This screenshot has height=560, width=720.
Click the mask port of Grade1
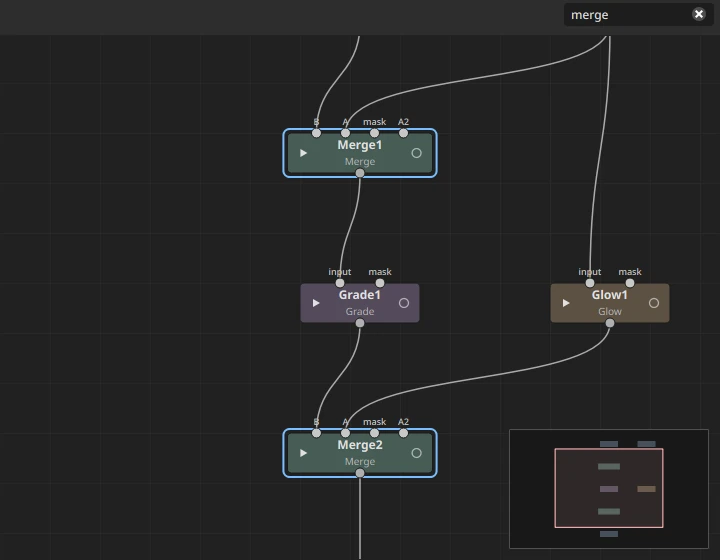pos(380,283)
